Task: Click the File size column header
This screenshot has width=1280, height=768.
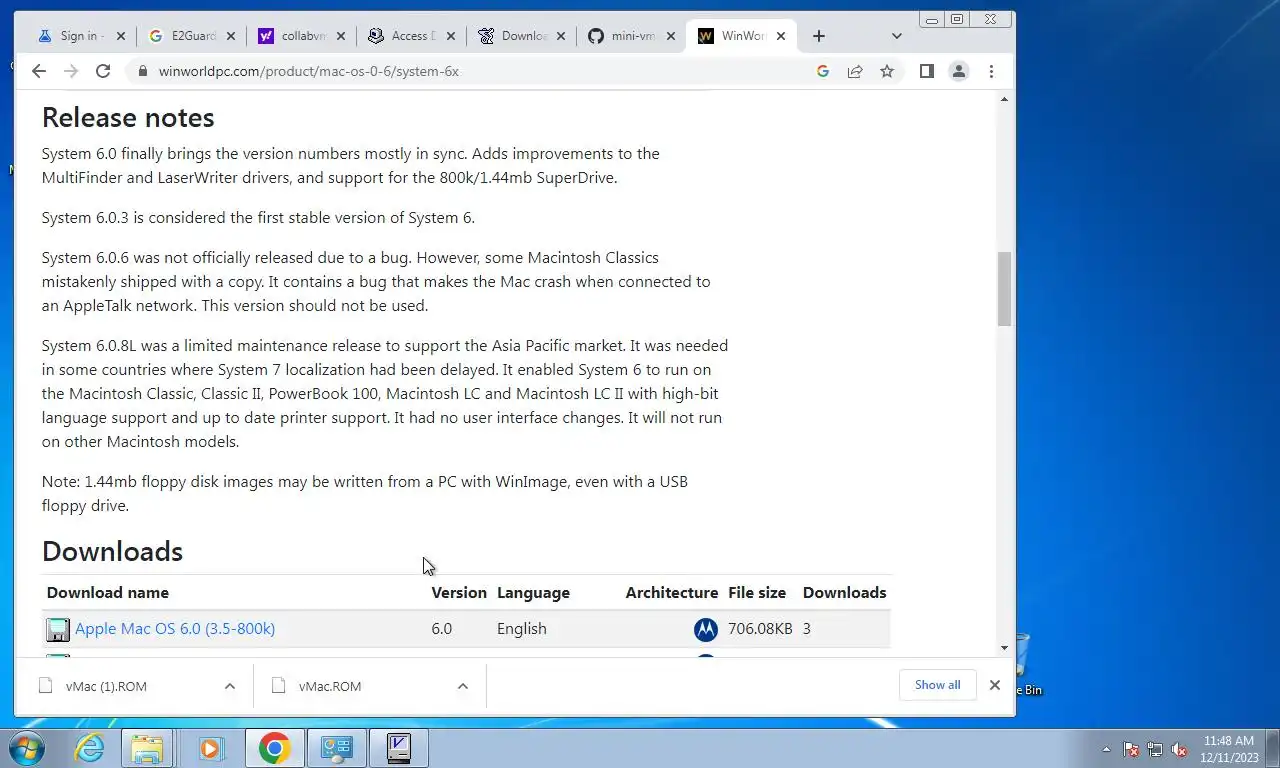Action: (x=757, y=592)
